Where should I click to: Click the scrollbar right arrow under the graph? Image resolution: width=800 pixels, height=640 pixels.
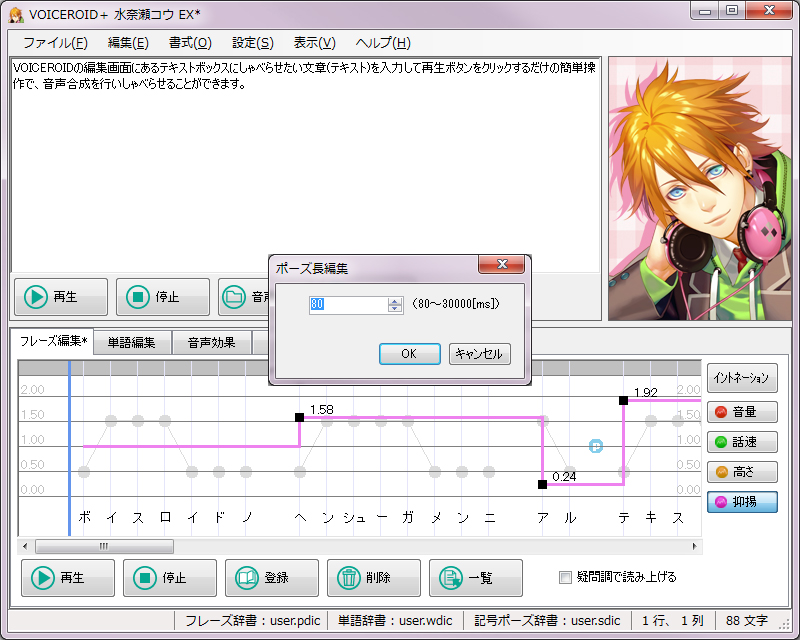[695, 547]
